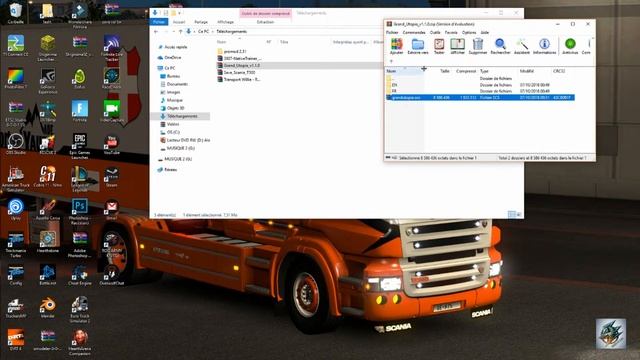
Task: Open DiRT 4 desktop shortcut
Action: [16, 339]
